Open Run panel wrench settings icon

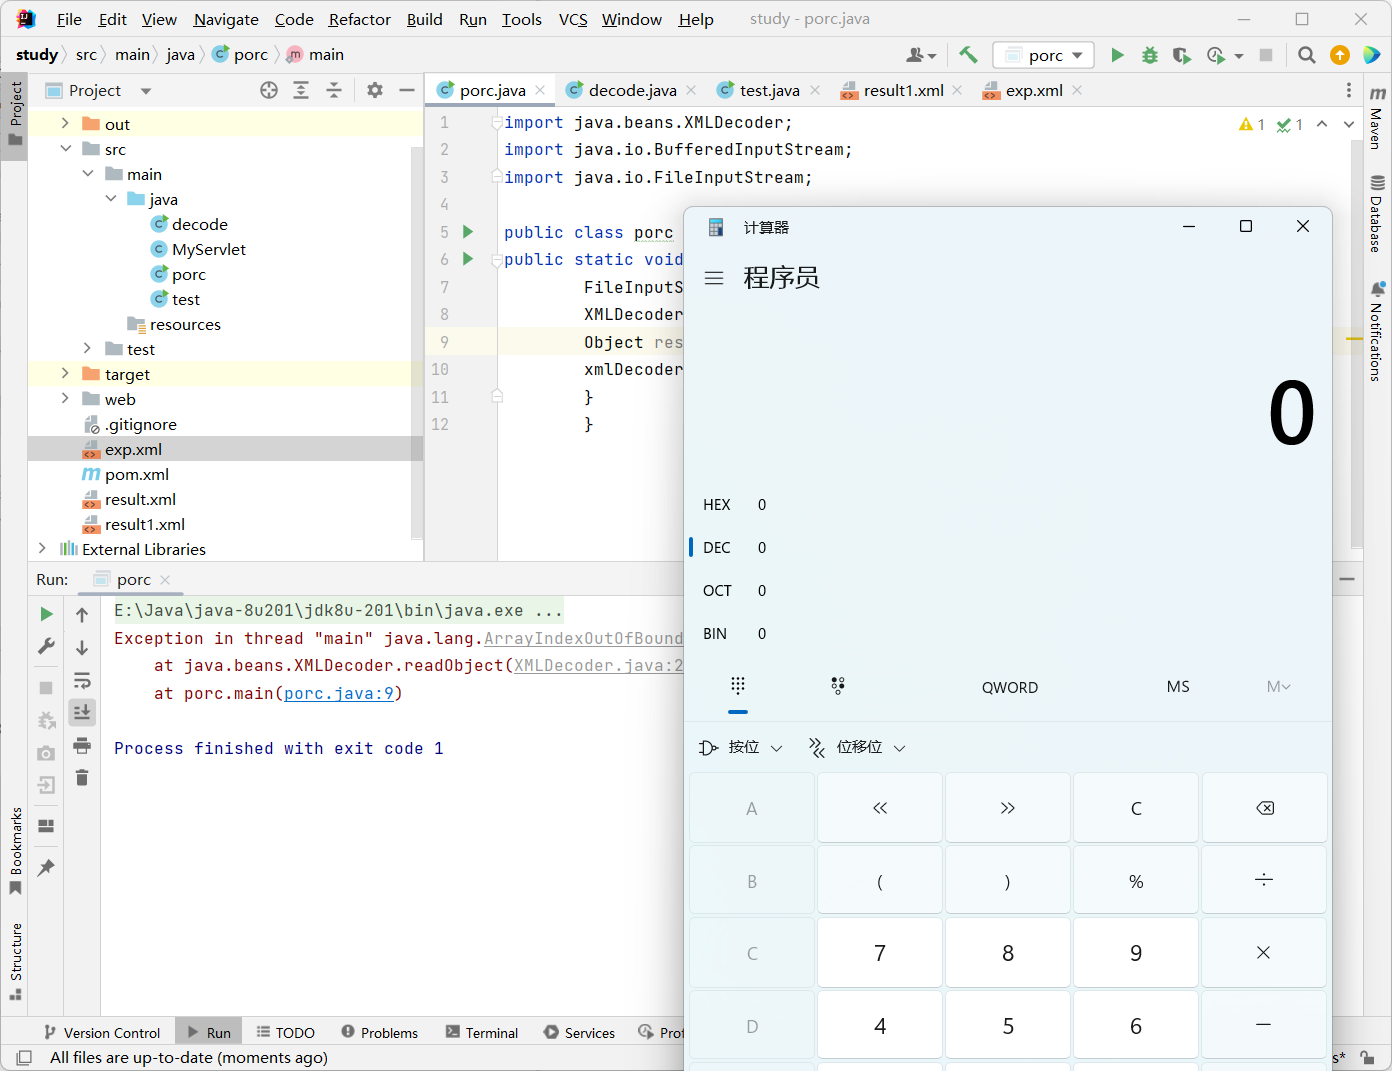[46, 647]
